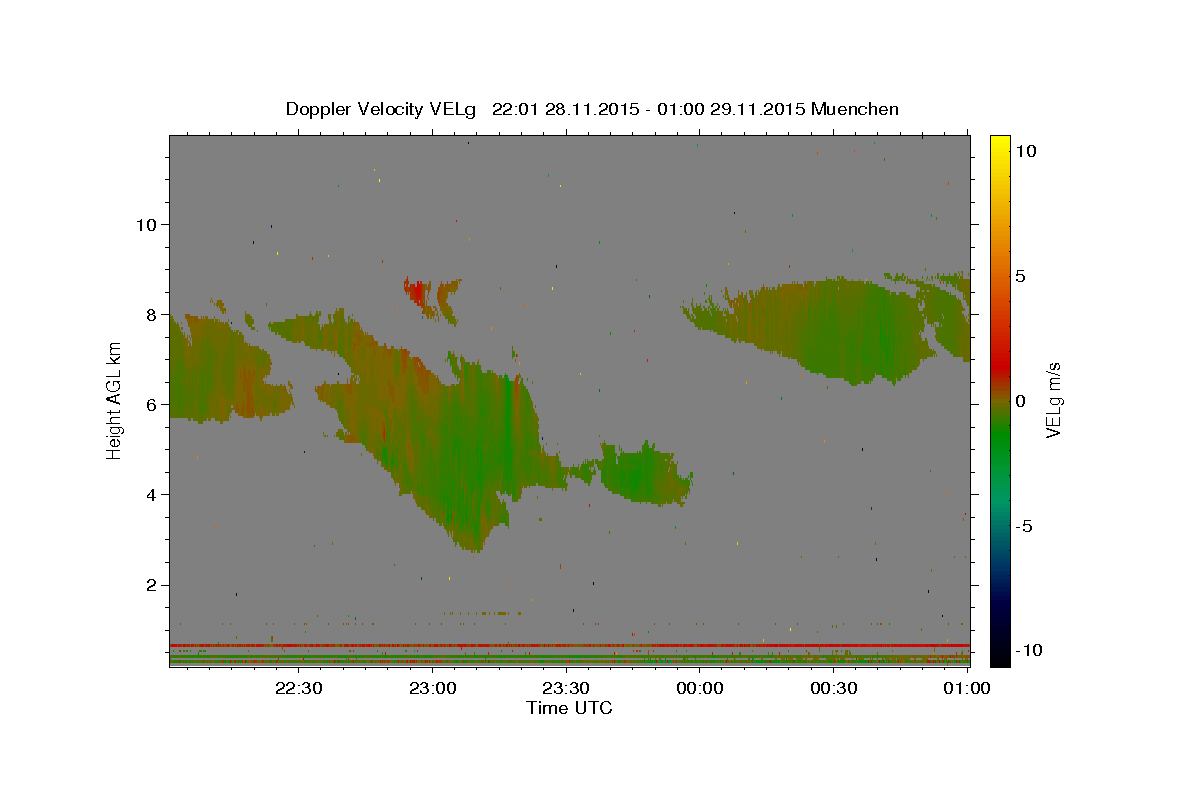Click the 23:00 time tick label
The height and width of the screenshot is (800, 1200).
pyautogui.click(x=432, y=688)
